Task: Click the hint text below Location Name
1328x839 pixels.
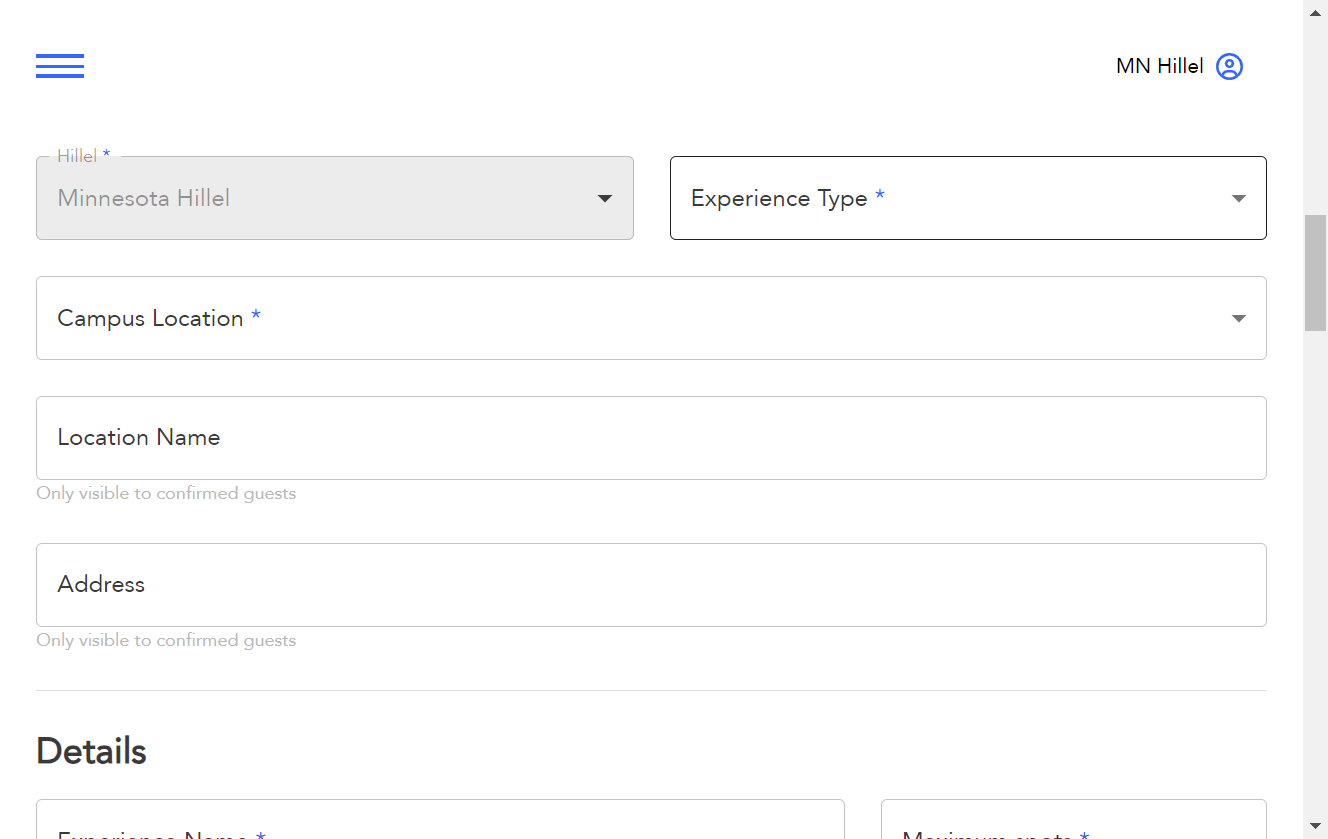Action: (x=166, y=493)
